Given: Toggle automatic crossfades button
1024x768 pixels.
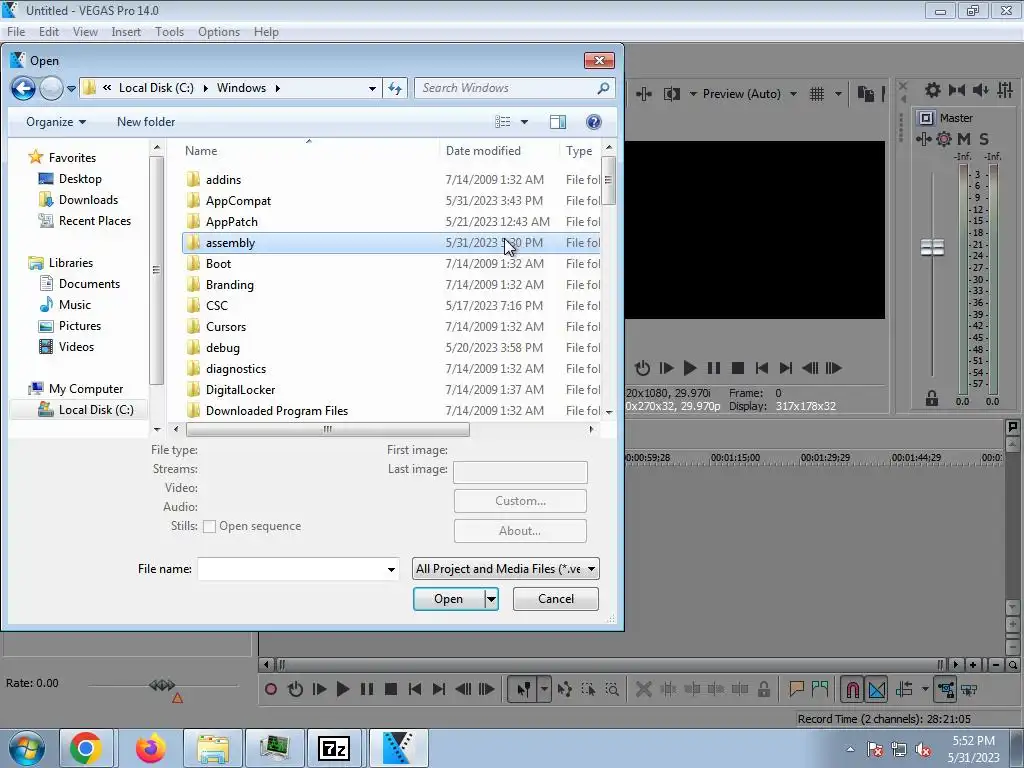Looking at the screenshot, I should pyautogui.click(x=877, y=689).
